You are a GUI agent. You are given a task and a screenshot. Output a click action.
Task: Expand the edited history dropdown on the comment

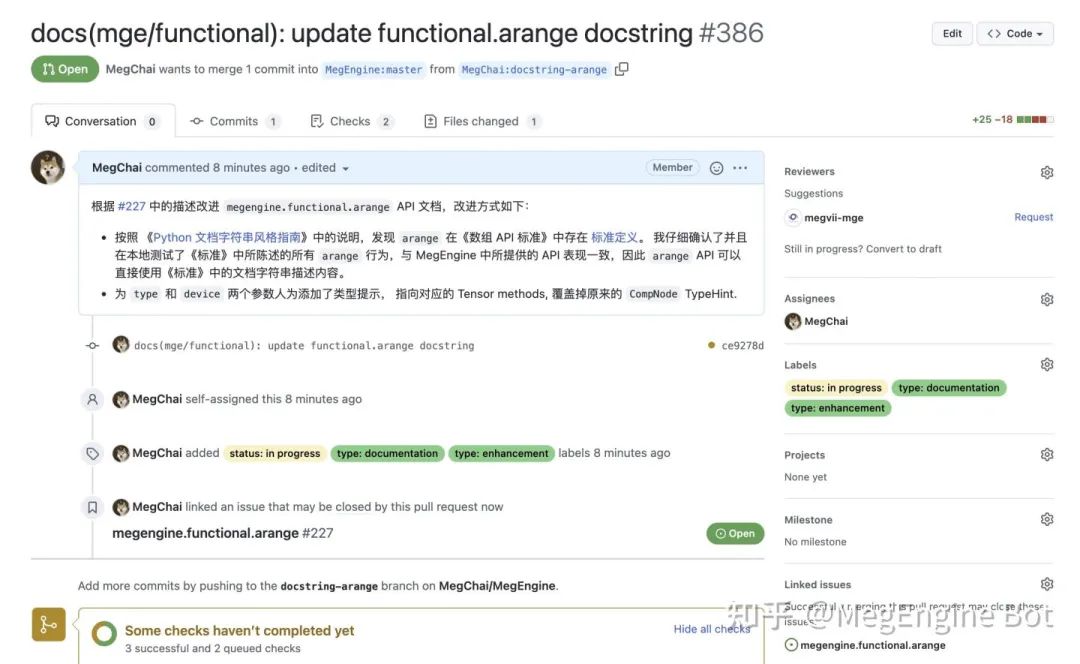tap(325, 168)
